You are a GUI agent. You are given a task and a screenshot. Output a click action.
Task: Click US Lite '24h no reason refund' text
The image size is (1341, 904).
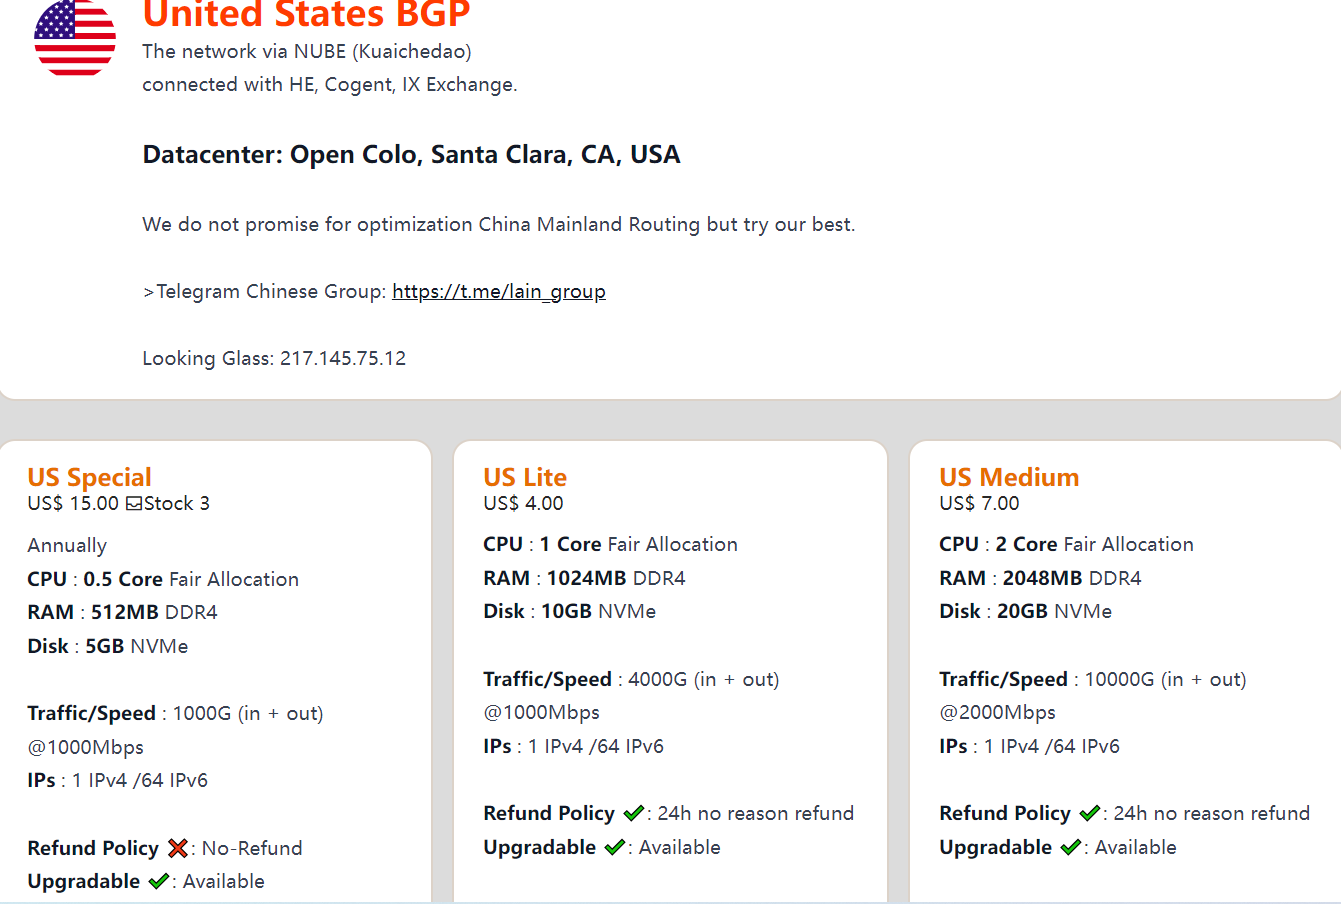click(x=756, y=813)
